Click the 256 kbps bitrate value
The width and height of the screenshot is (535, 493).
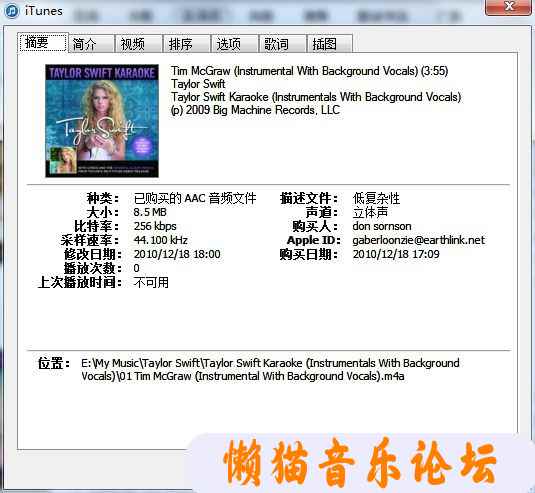(x=155, y=226)
